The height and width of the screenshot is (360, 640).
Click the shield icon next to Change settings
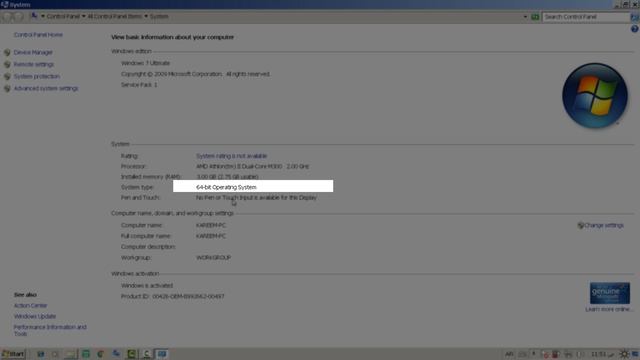[x=580, y=225]
